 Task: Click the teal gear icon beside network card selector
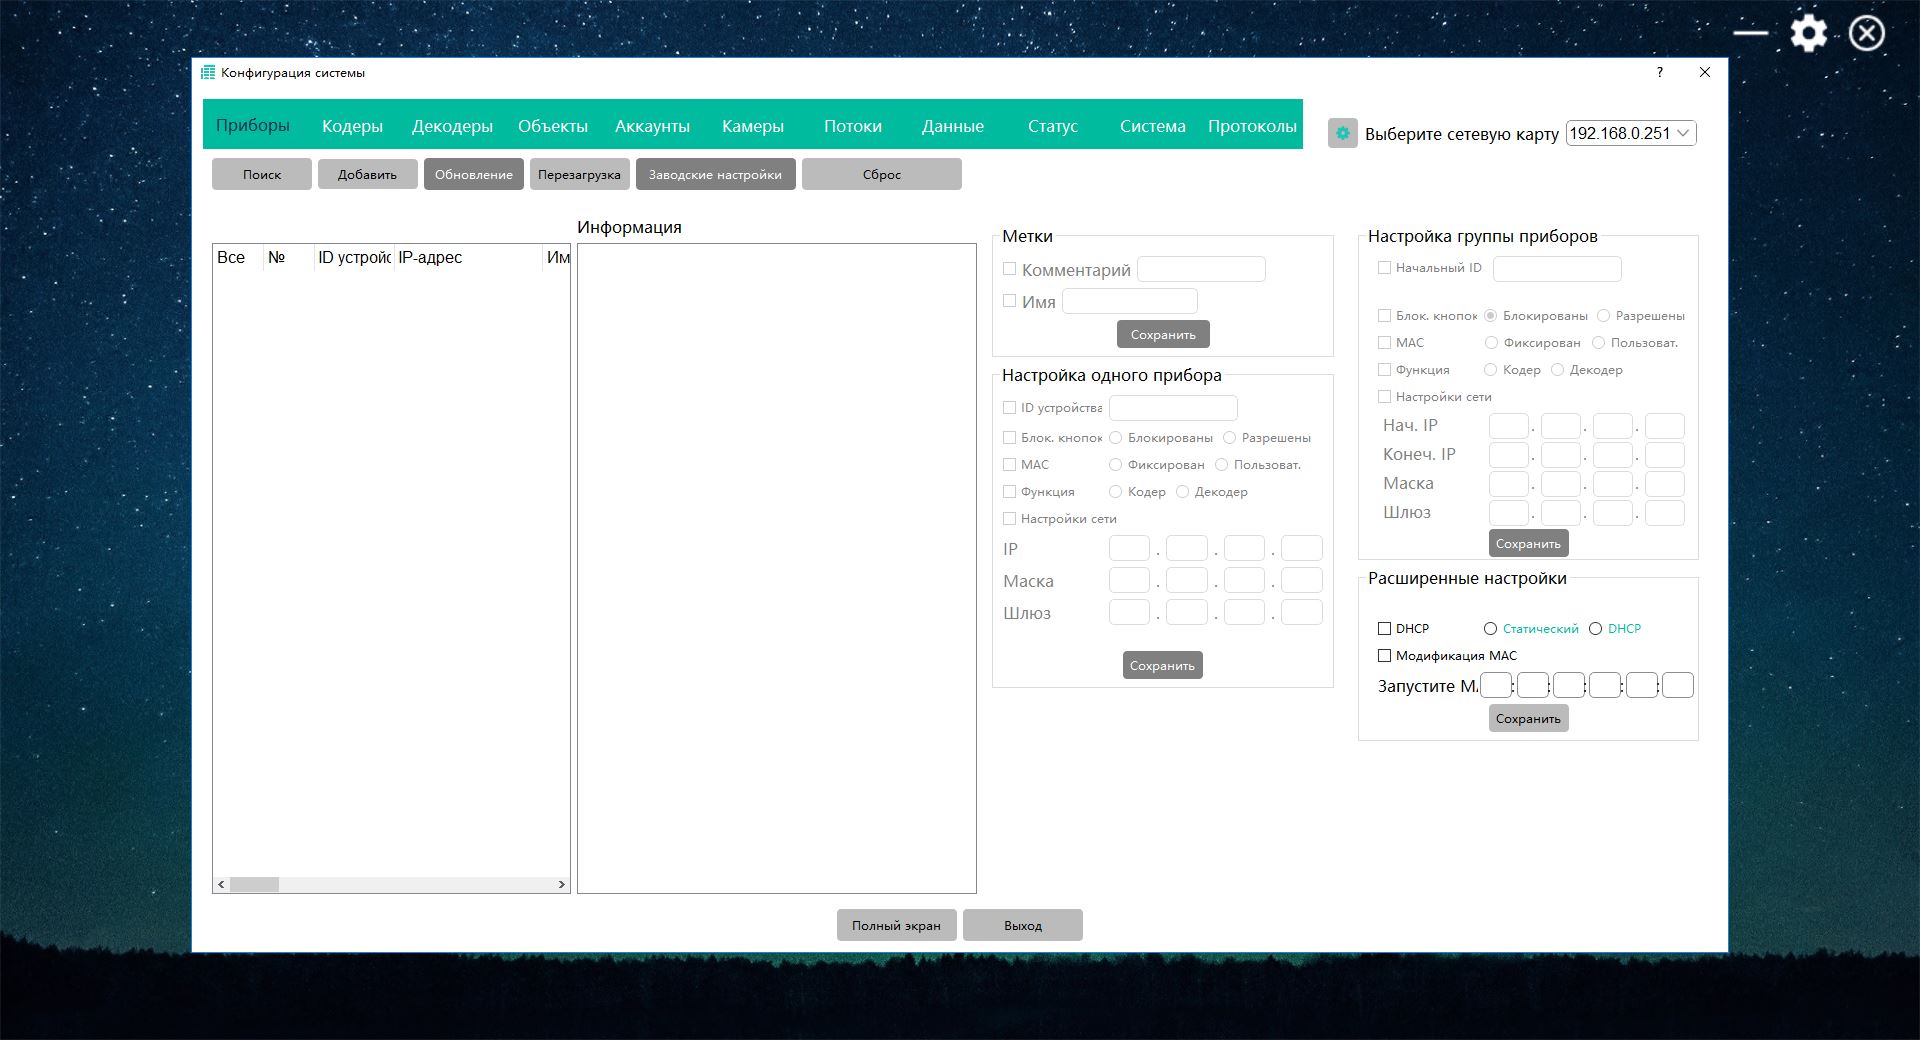point(1342,133)
